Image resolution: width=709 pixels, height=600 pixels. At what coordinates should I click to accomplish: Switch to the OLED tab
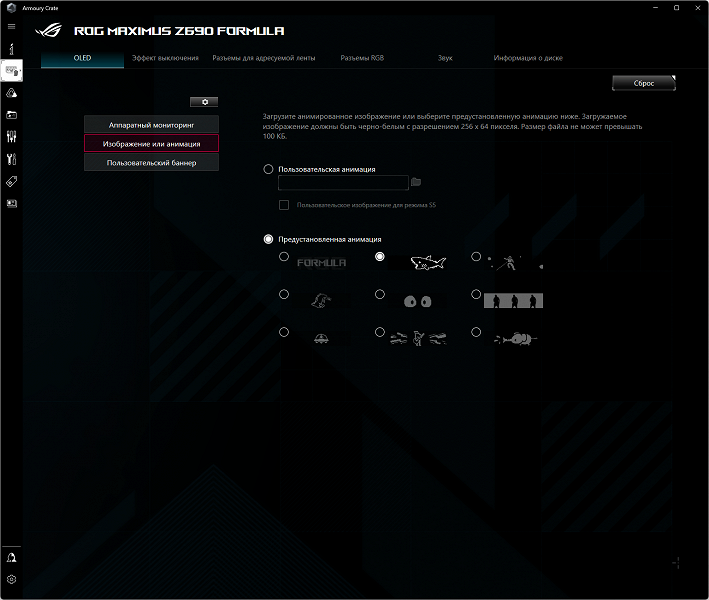click(x=82, y=58)
